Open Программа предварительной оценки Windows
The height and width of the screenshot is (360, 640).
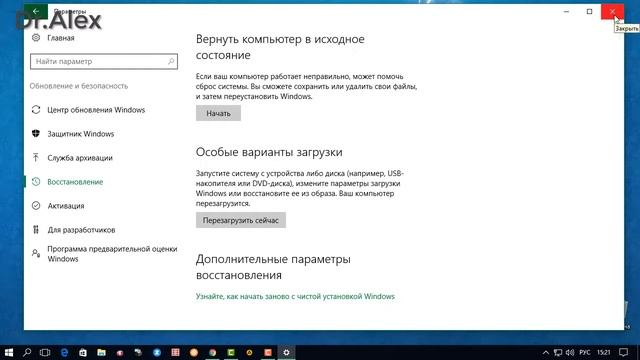pyautogui.click(x=104, y=254)
